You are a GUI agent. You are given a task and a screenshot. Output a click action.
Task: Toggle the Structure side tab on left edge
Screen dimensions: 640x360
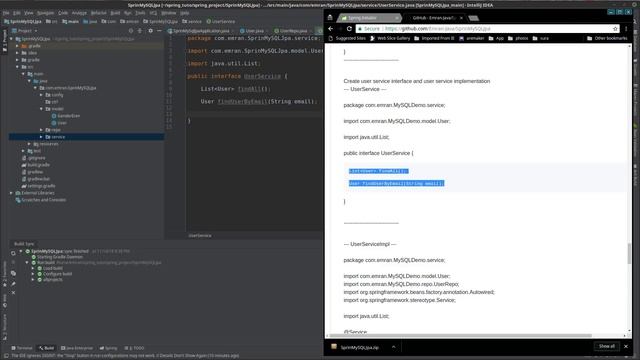pos(4,327)
